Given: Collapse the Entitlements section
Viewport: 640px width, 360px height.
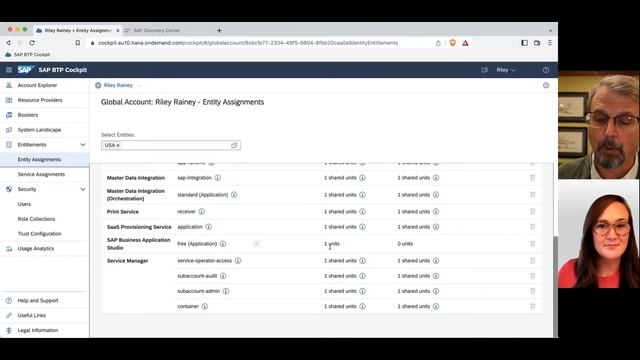Looking at the screenshot, I should 83,145.
